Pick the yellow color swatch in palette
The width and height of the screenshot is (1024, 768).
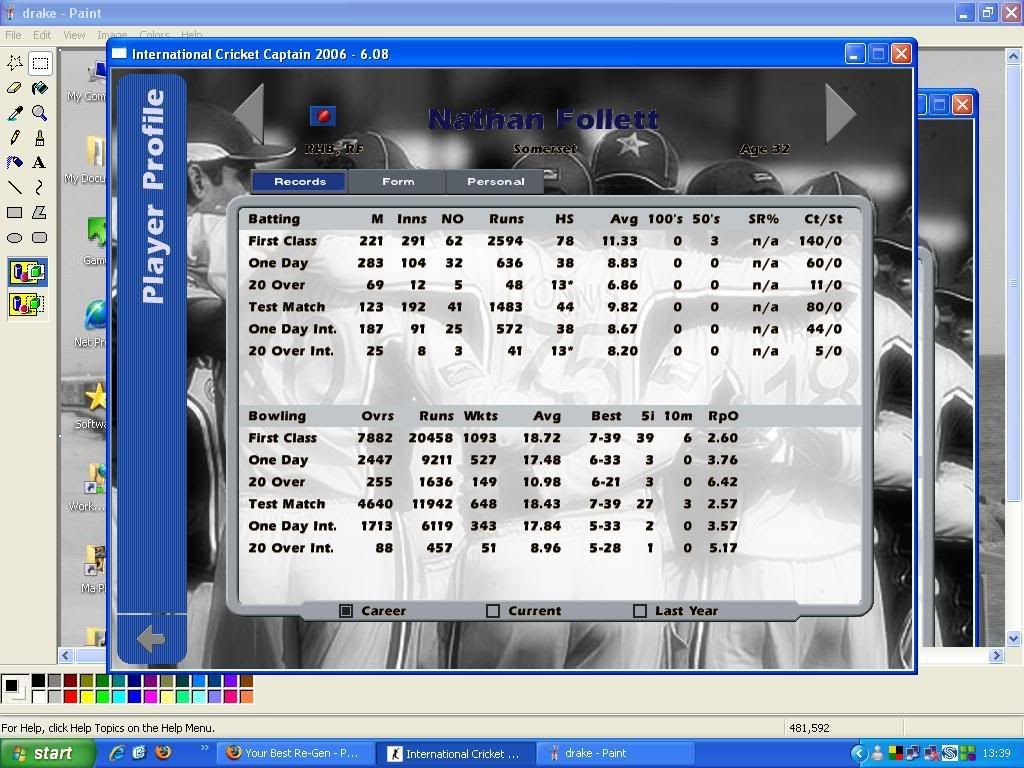86,697
